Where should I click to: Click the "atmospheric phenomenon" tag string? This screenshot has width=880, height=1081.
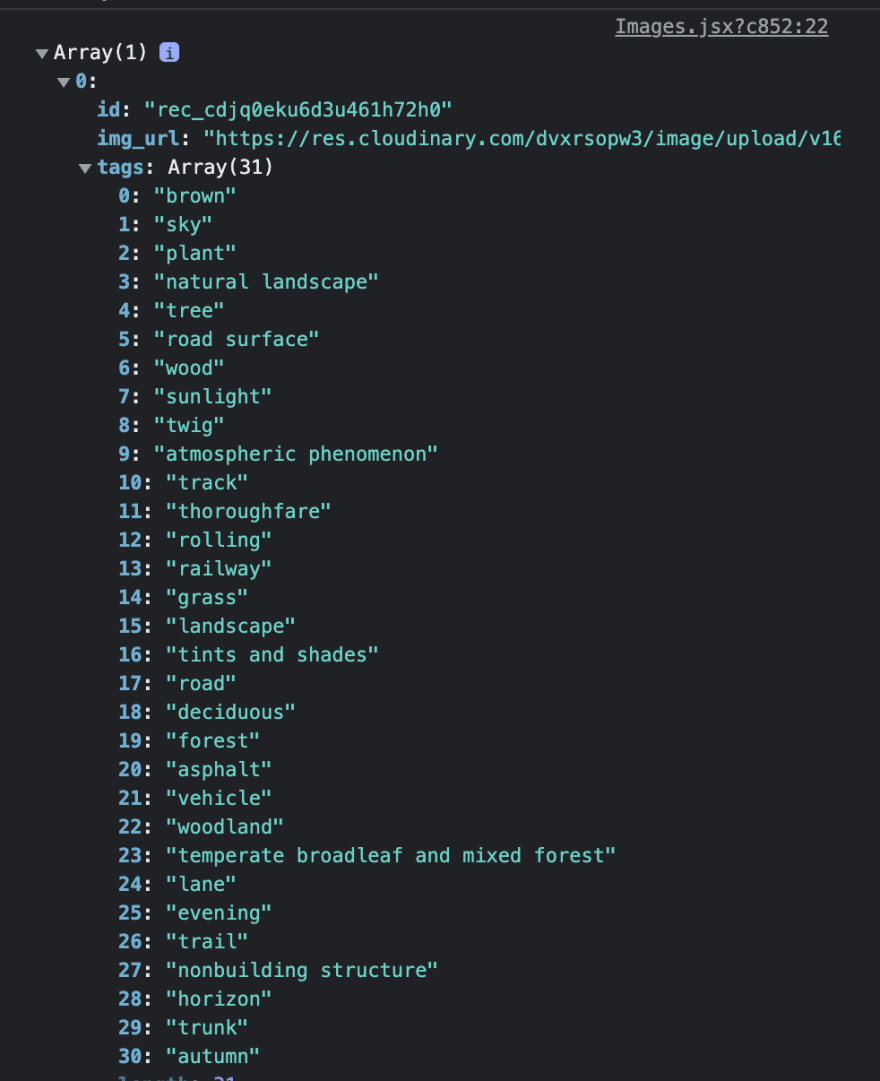[298, 453]
